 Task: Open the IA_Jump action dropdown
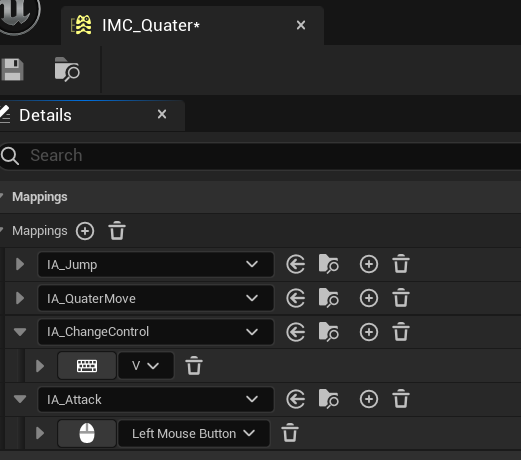156,265
